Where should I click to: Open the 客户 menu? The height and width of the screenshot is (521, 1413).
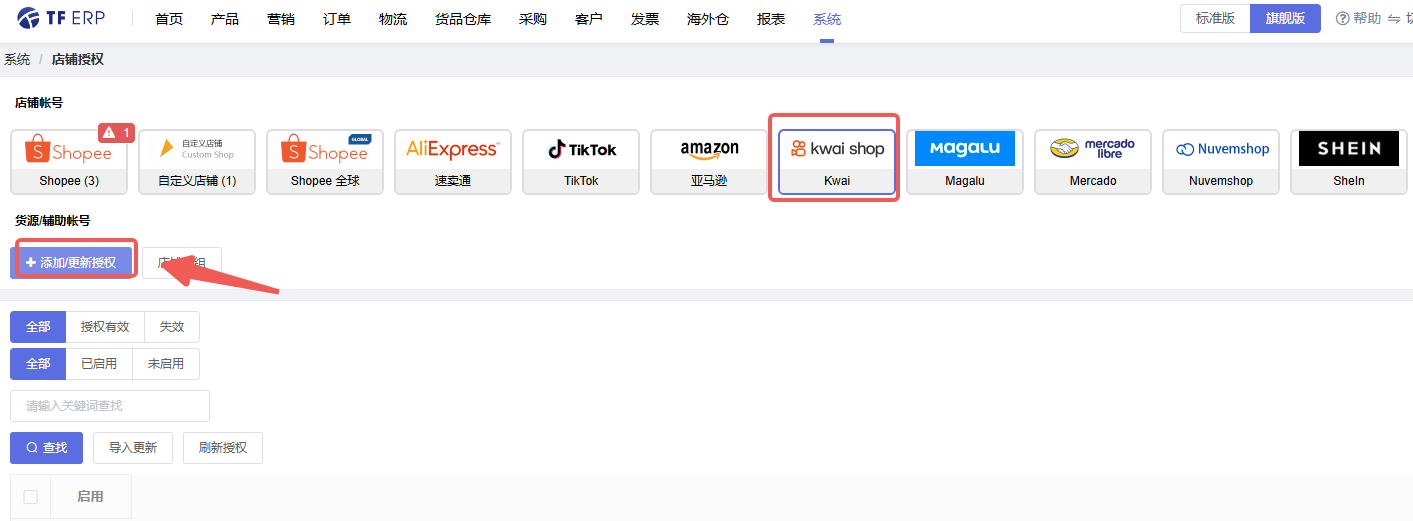589,19
